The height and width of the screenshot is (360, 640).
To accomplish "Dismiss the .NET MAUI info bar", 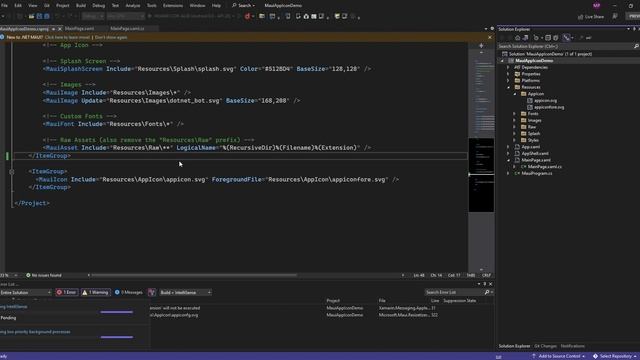I will click(x=490, y=37).
